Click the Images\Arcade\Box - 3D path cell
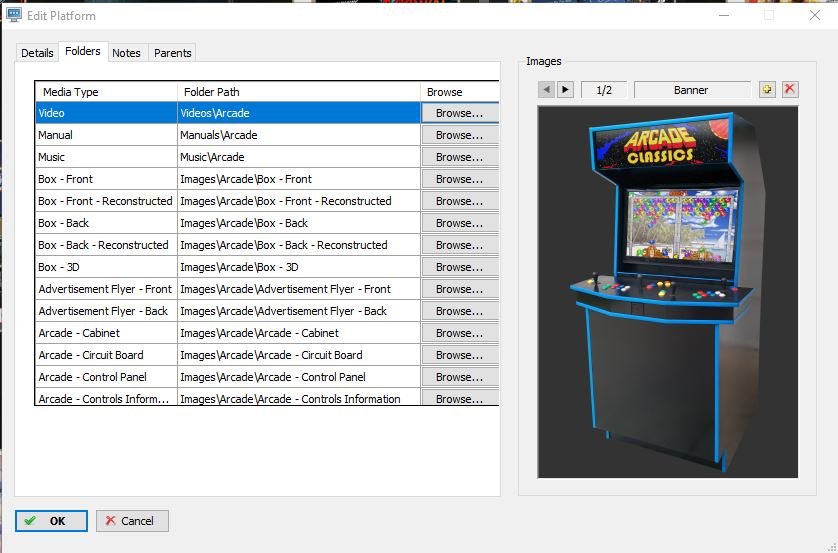Viewport: 838px width, 553px height. (x=299, y=267)
